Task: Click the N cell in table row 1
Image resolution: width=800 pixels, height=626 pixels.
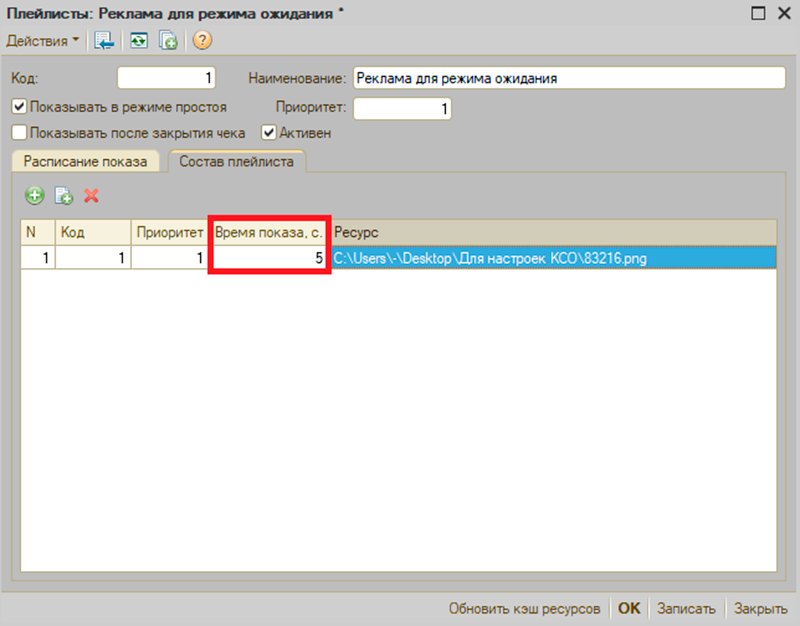Action: (x=38, y=258)
